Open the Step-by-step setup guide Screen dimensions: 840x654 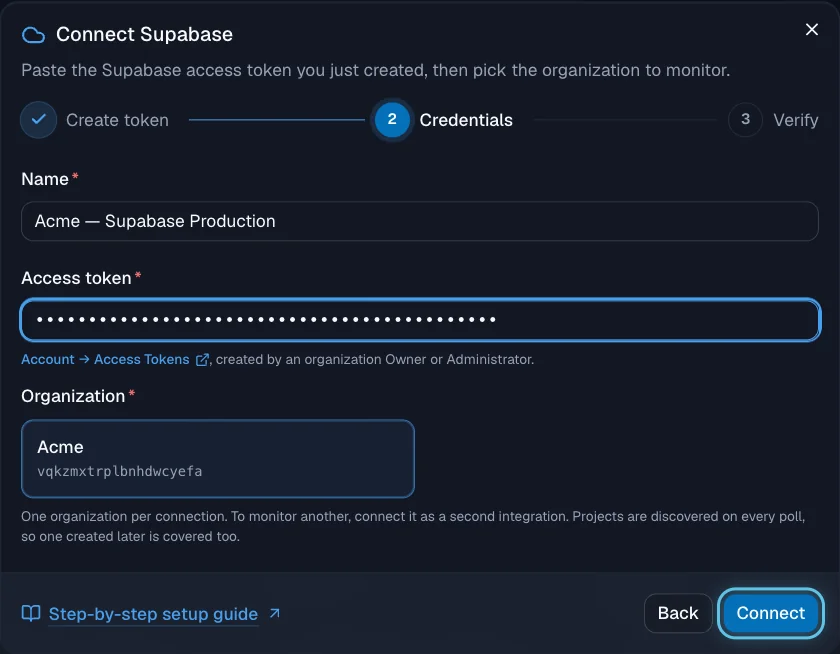pos(151,613)
